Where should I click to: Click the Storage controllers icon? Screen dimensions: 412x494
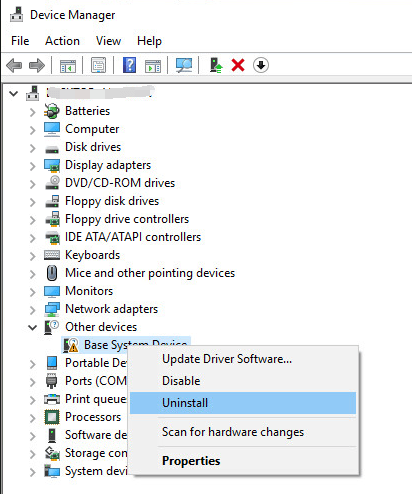tap(52, 453)
